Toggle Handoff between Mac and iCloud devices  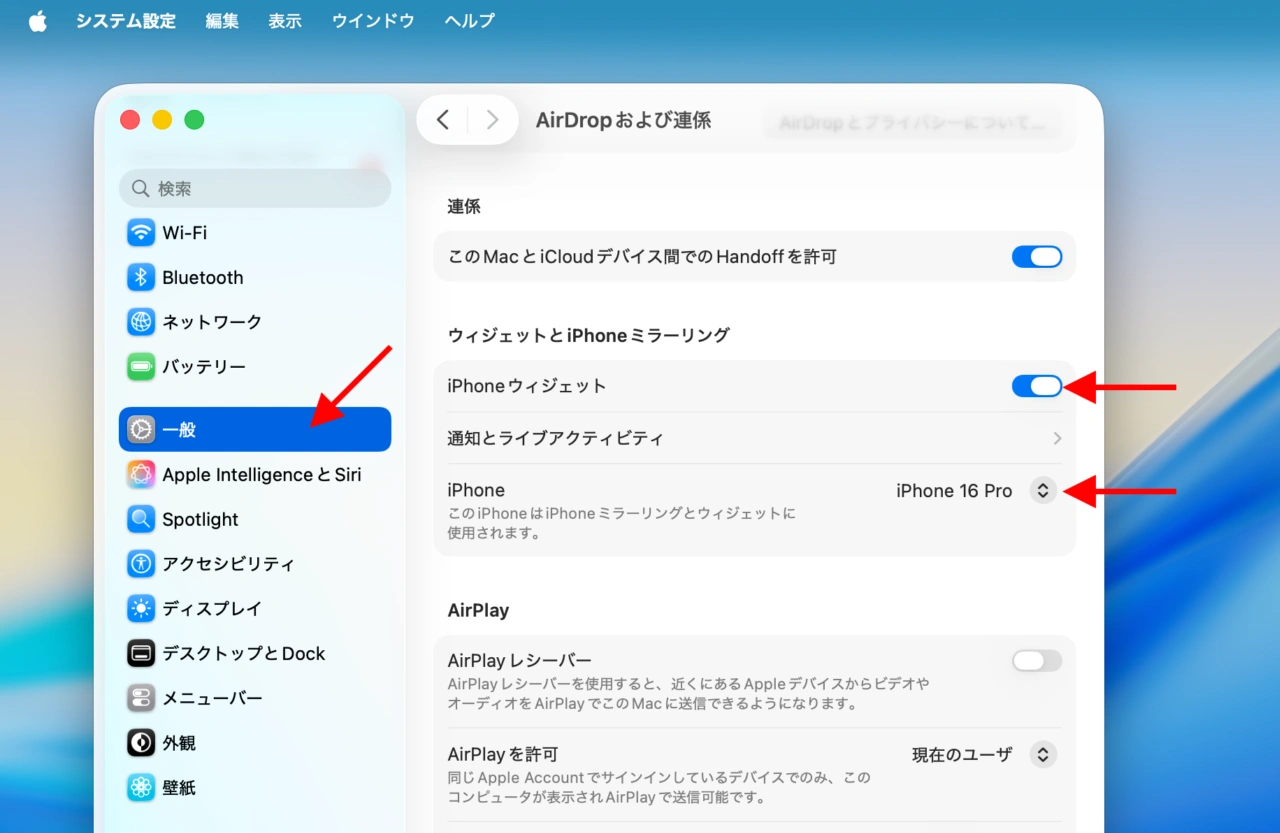click(x=1036, y=256)
